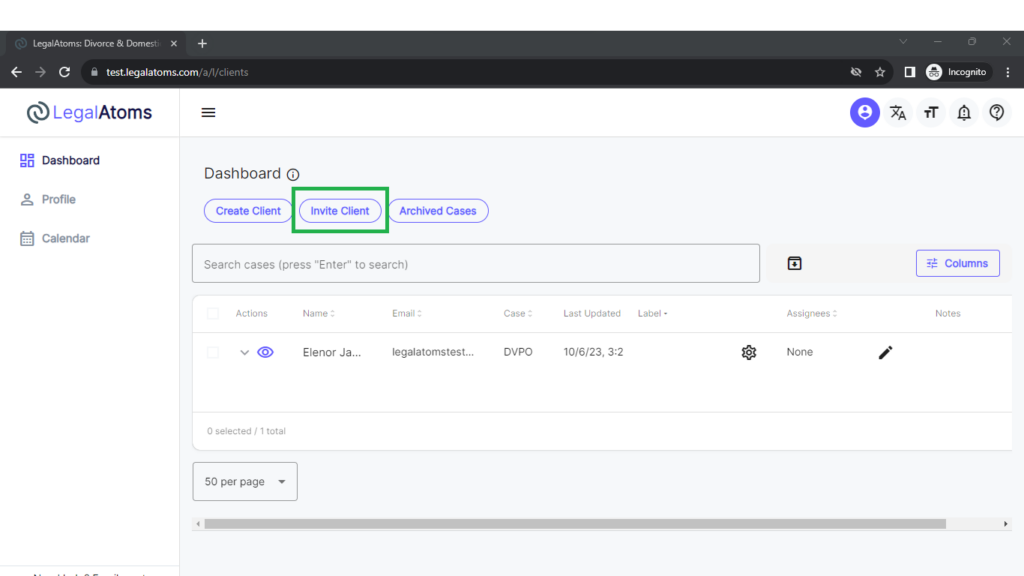The height and width of the screenshot is (576, 1024).
Task: Click the Invite Client button
Action: point(340,211)
